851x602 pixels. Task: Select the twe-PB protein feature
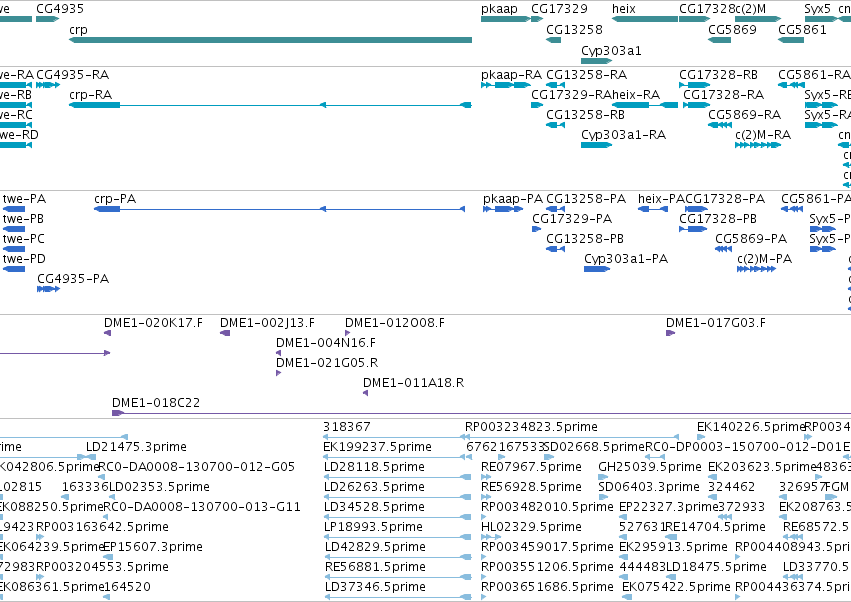[x=14, y=229]
